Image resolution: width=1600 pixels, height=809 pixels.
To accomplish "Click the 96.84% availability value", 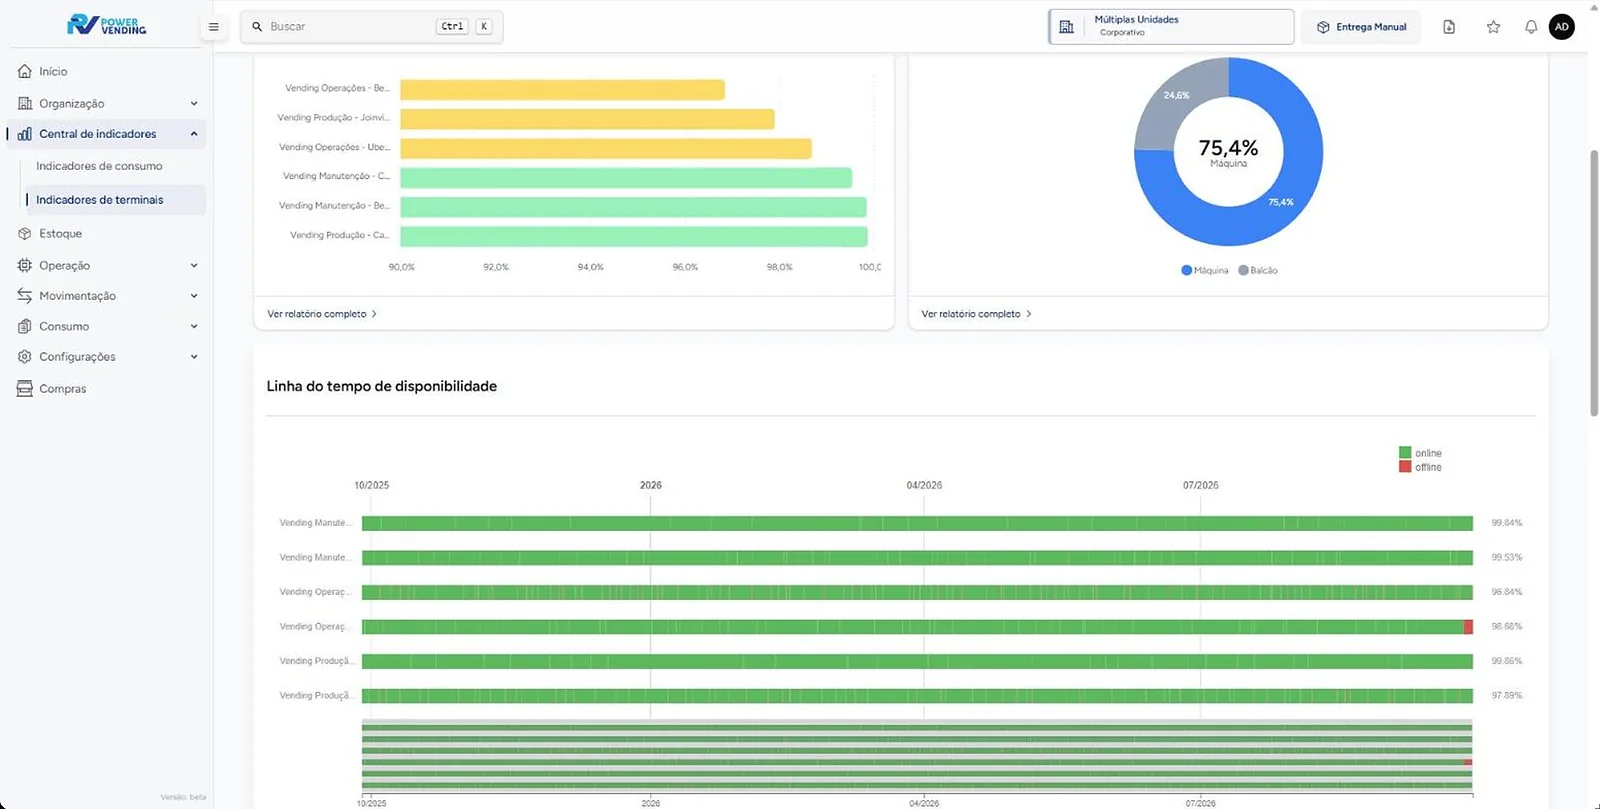I will pyautogui.click(x=1506, y=592).
